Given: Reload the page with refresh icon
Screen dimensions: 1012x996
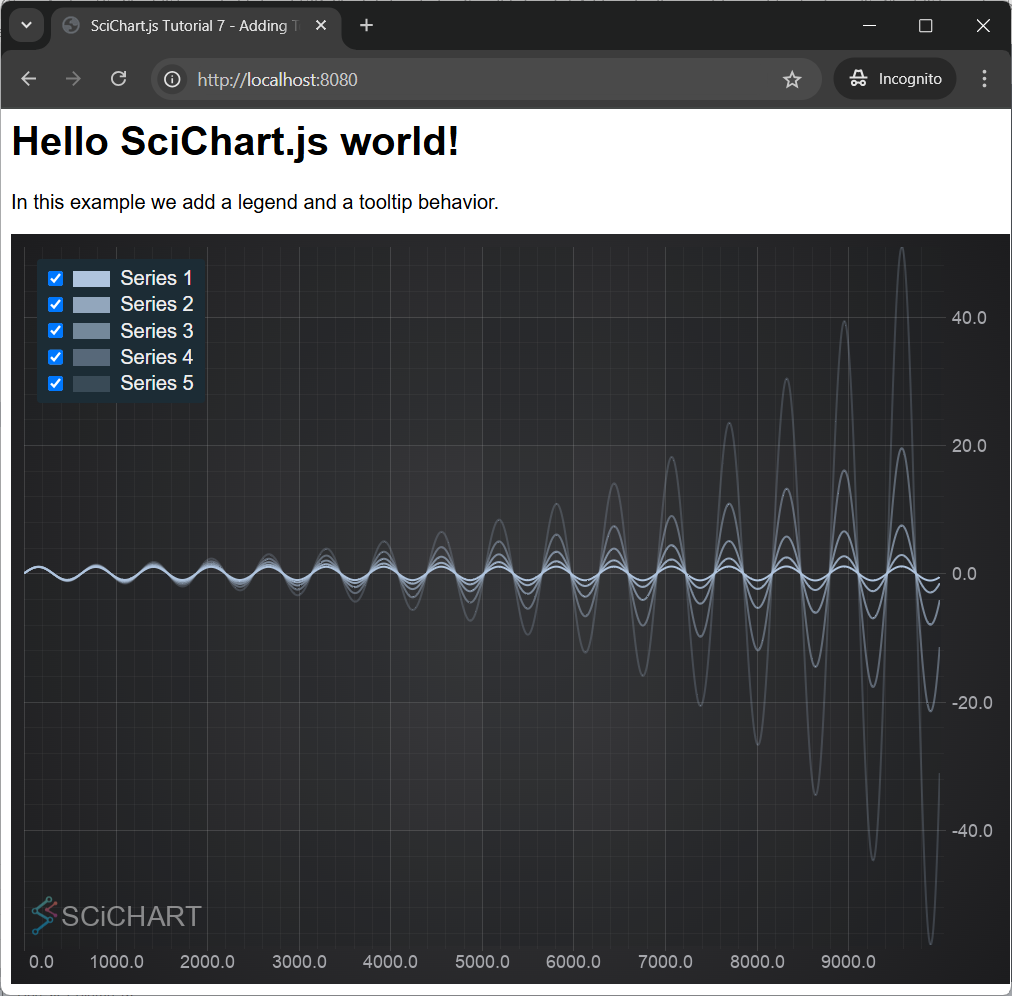Looking at the screenshot, I should (118, 79).
